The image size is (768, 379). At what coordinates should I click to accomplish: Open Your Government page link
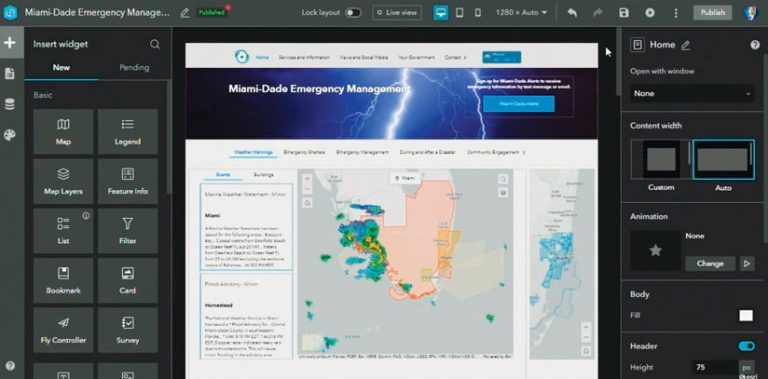coord(416,57)
